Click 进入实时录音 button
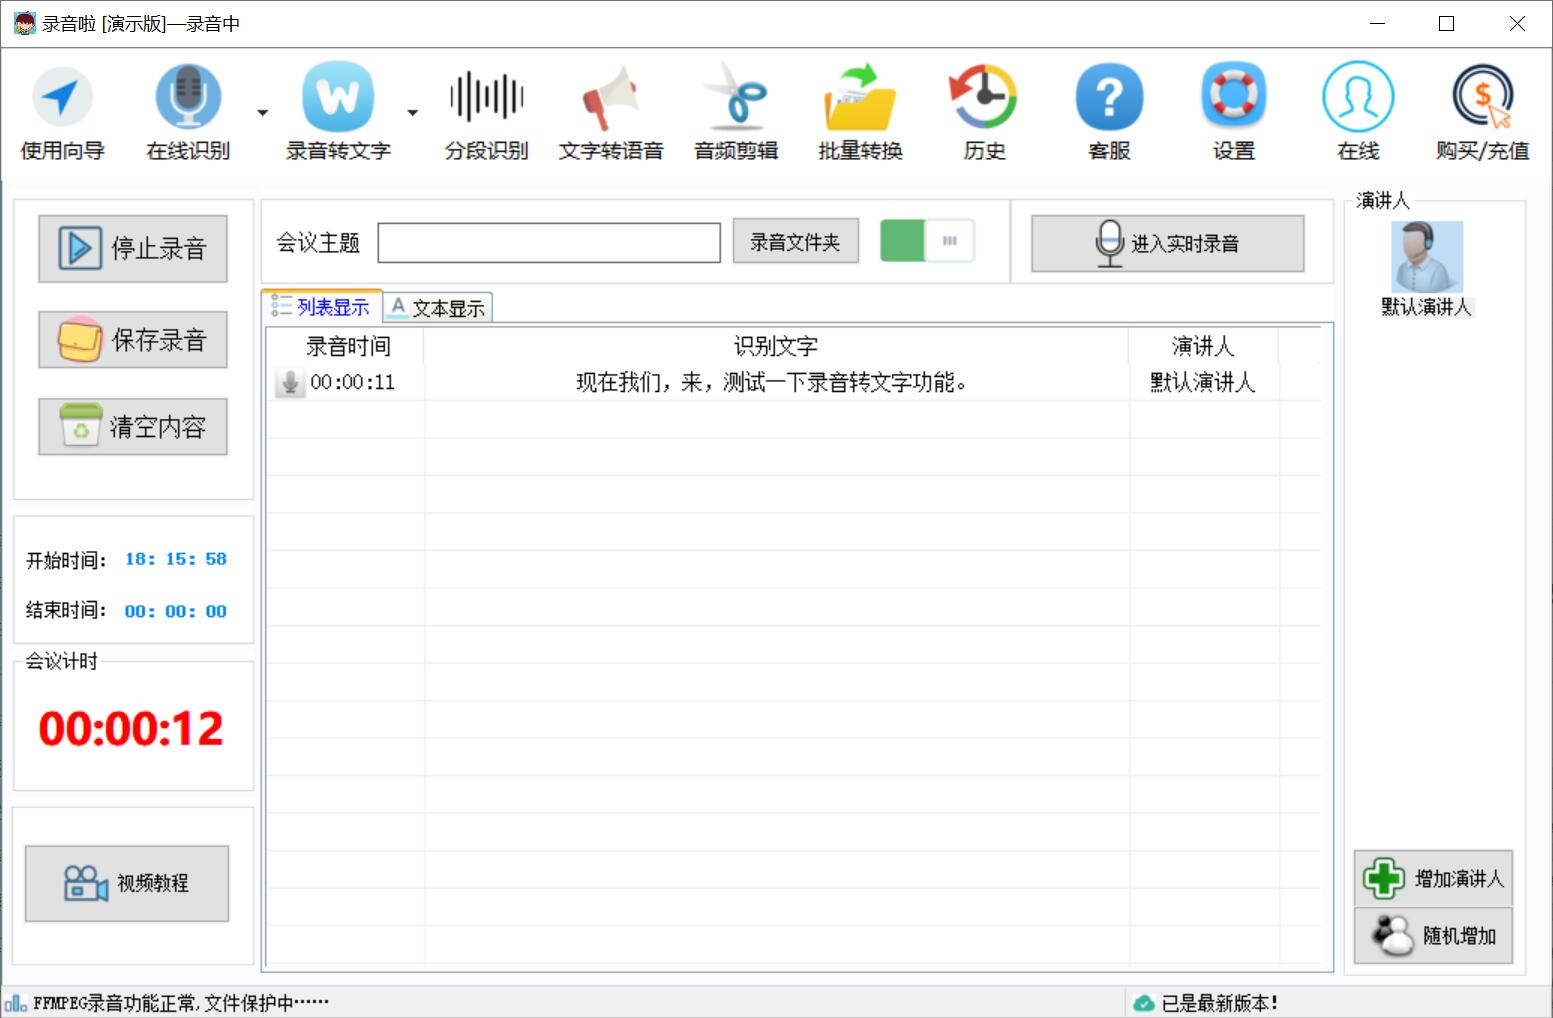This screenshot has height=1018, width=1553. tap(1167, 243)
